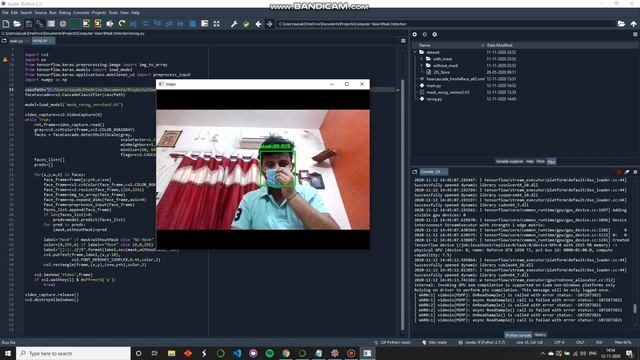The image size is (640, 360).
Task: Open the editor pane options menu icon
Action: point(403,41)
